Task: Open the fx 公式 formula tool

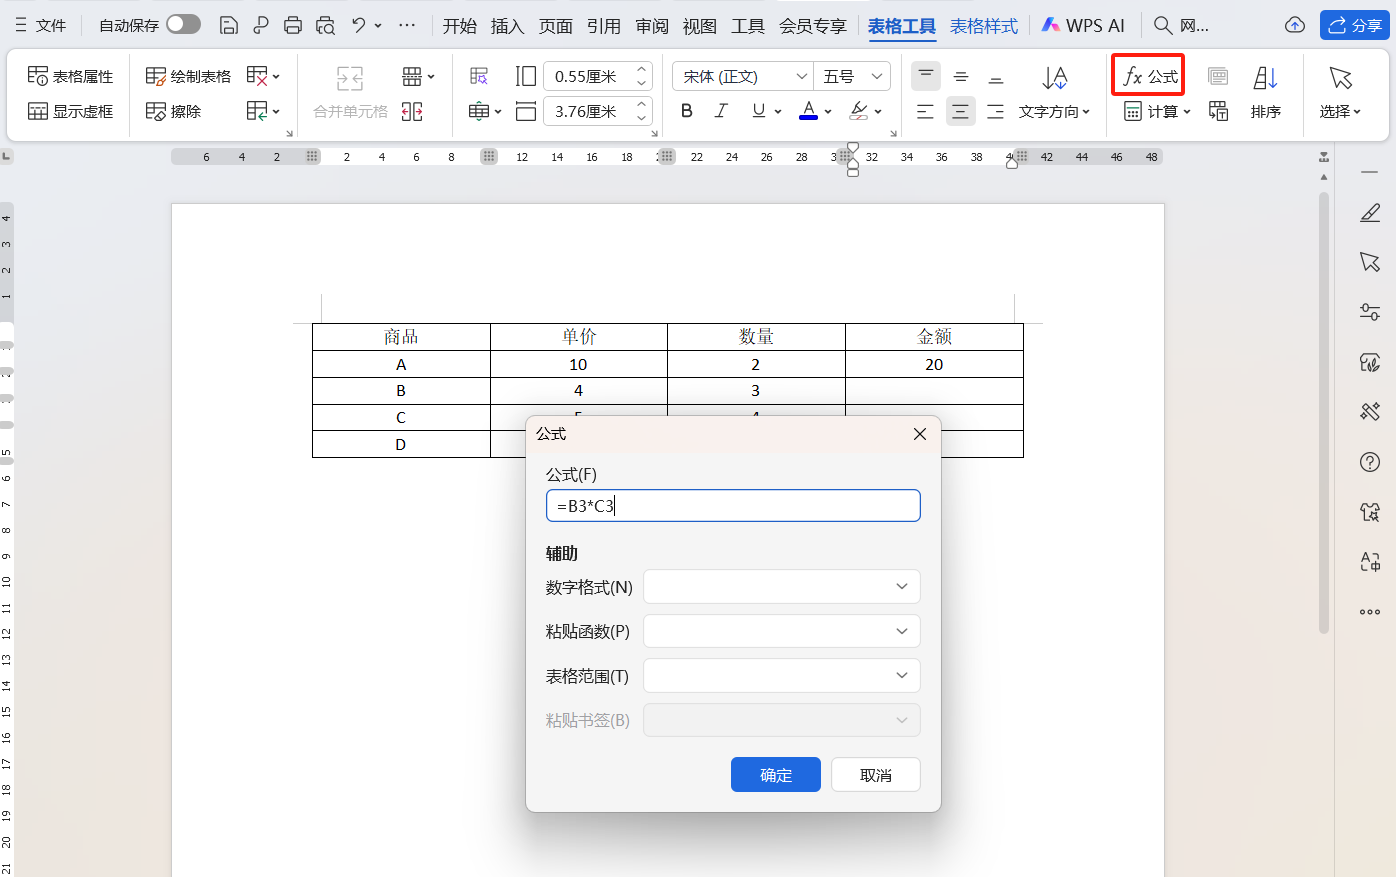Action: 1147,74
